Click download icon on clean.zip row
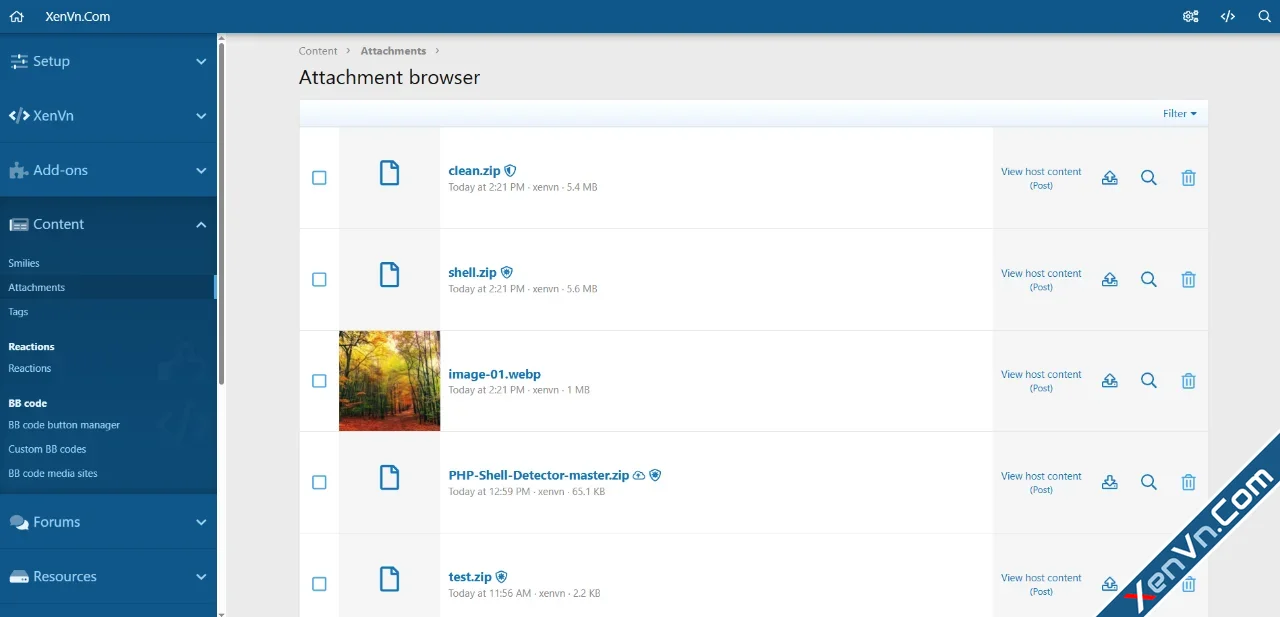The height and width of the screenshot is (617, 1280). 1109,178
